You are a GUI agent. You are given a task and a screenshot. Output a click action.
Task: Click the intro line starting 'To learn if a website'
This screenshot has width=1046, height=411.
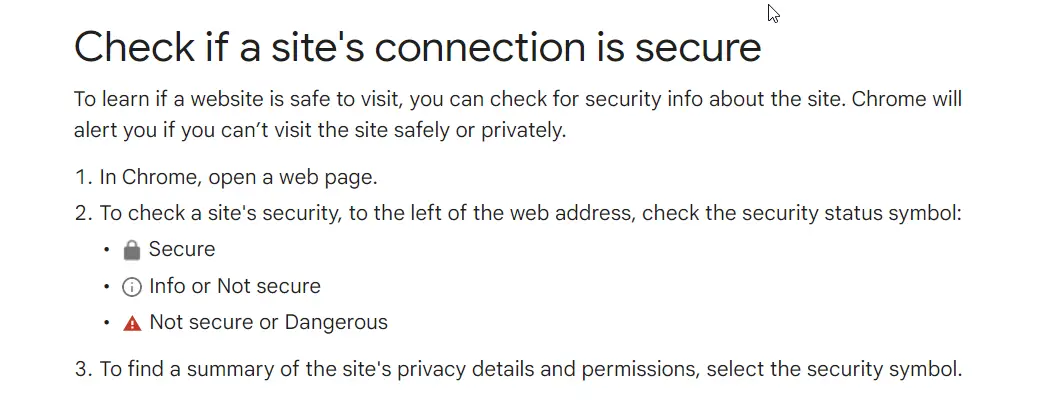pyautogui.click(x=518, y=99)
